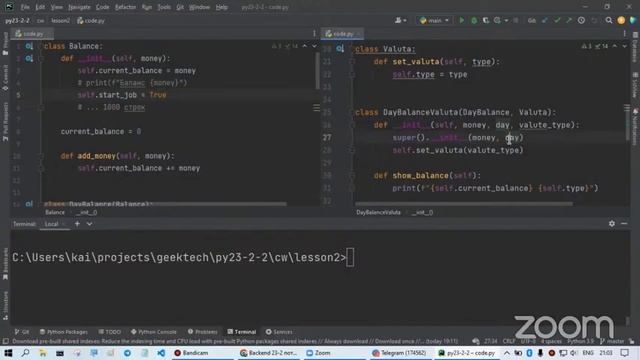
Task: Toggle the Services tool window
Action: coord(279,332)
